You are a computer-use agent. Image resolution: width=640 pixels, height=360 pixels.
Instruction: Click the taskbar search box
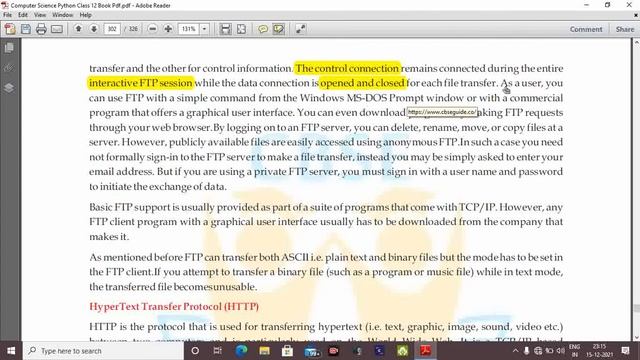(104, 351)
